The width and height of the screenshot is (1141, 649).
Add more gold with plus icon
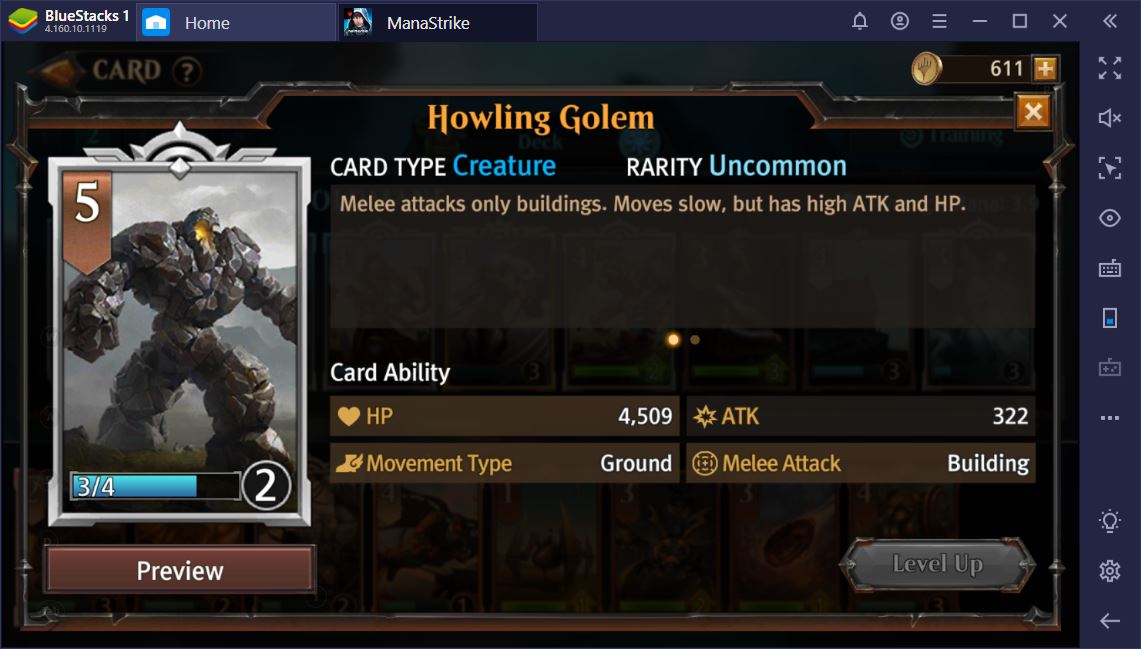(1045, 69)
